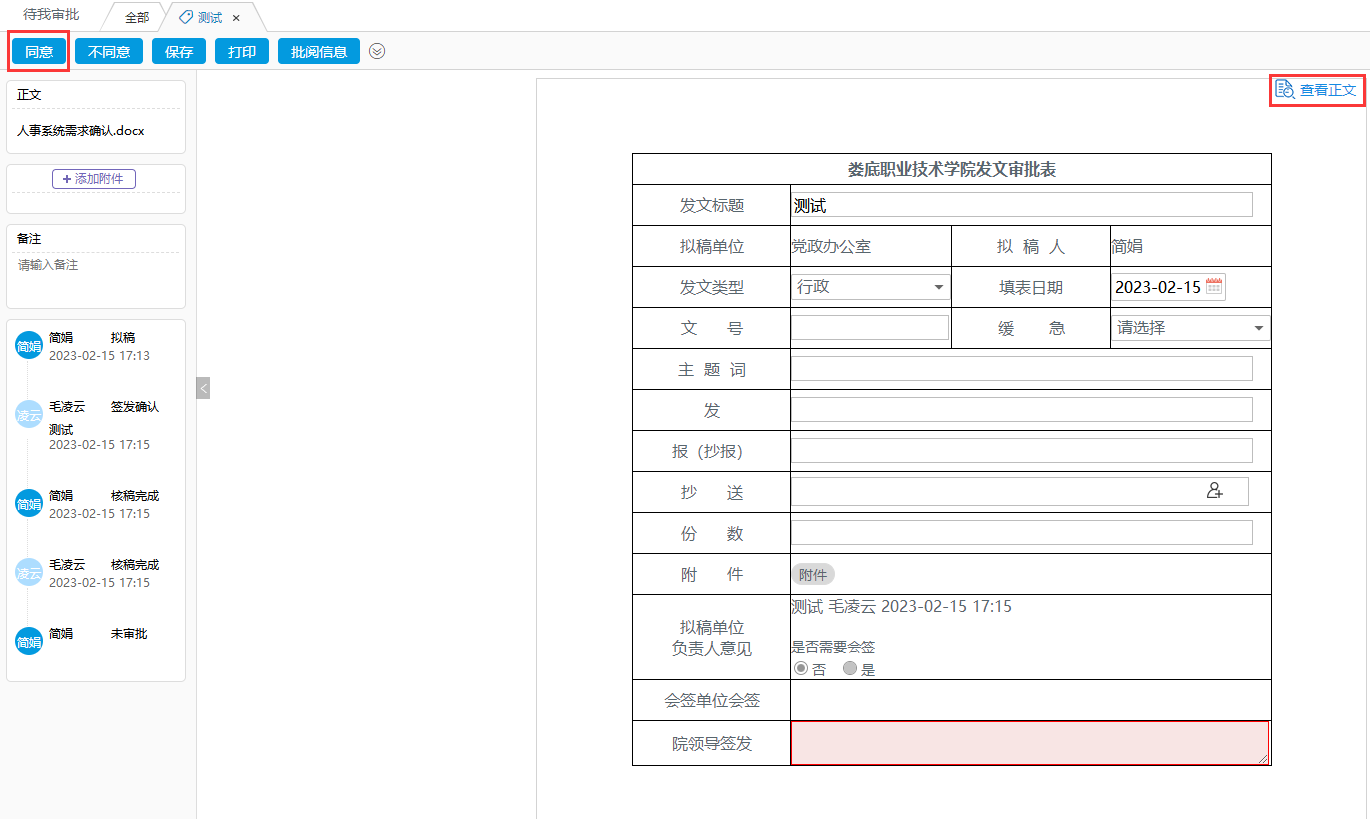Click the 查看正文 document icon

click(1285, 90)
